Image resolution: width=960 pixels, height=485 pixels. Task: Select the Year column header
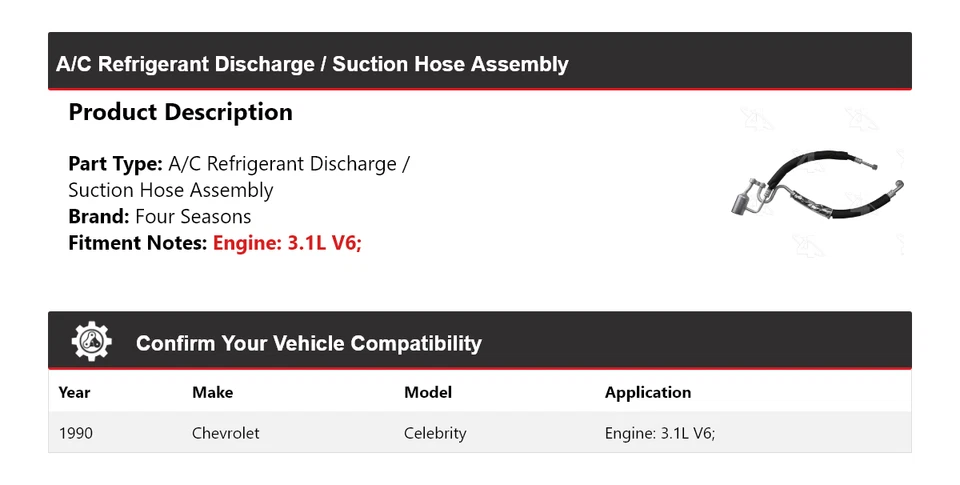point(74,392)
